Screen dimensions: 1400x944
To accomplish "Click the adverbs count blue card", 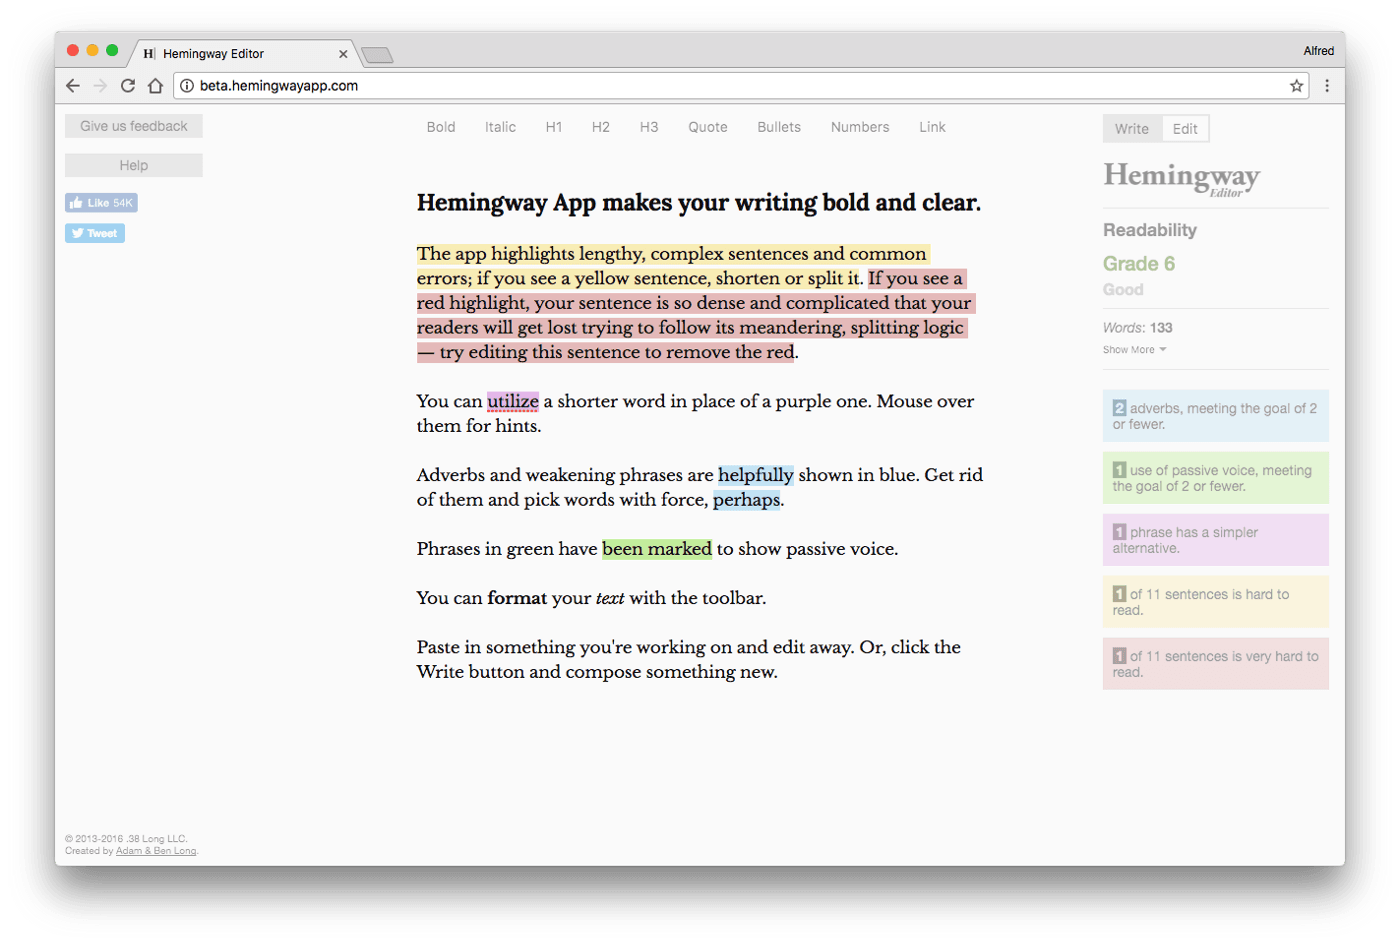I will click(1216, 416).
